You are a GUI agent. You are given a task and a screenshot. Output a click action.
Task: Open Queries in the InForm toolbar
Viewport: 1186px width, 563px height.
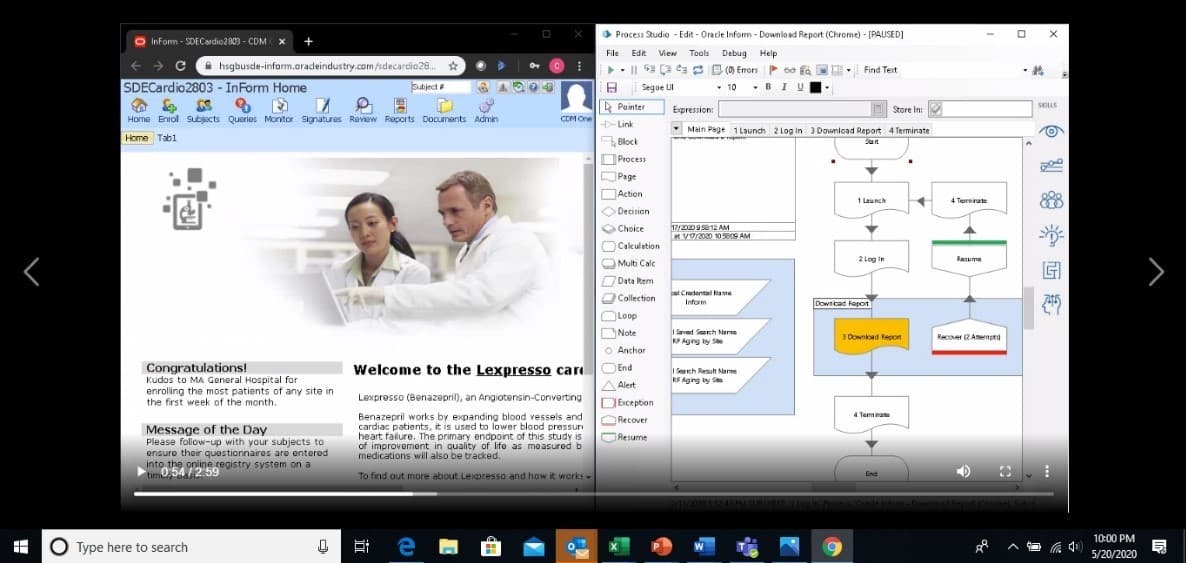[x=242, y=110]
